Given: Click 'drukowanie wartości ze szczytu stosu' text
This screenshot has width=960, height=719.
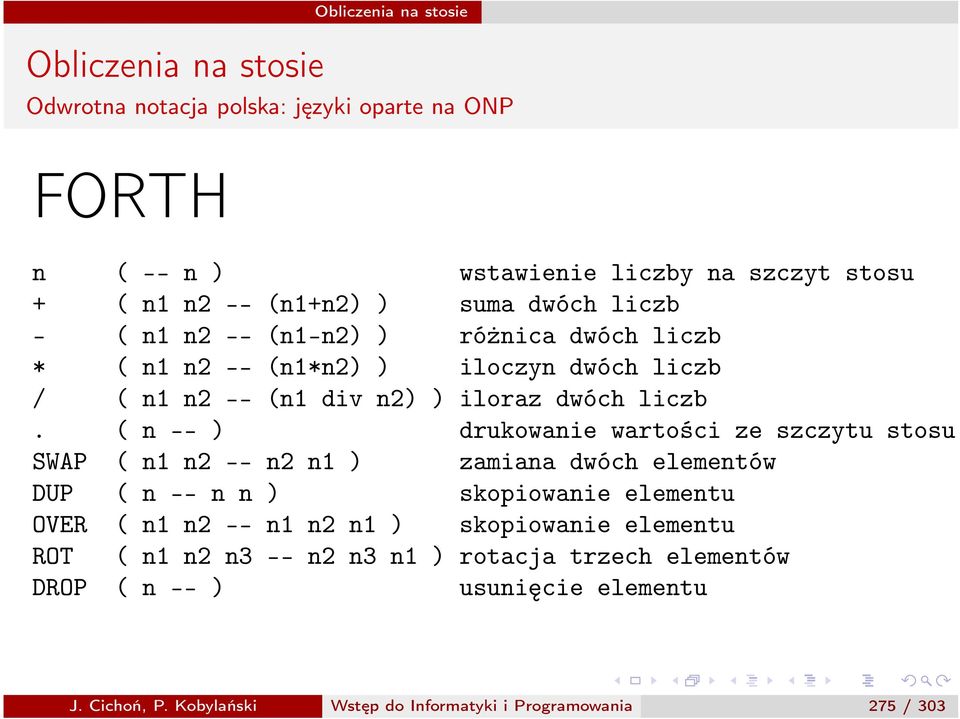Looking at the screenshot, I should click(x=707, y=431).
